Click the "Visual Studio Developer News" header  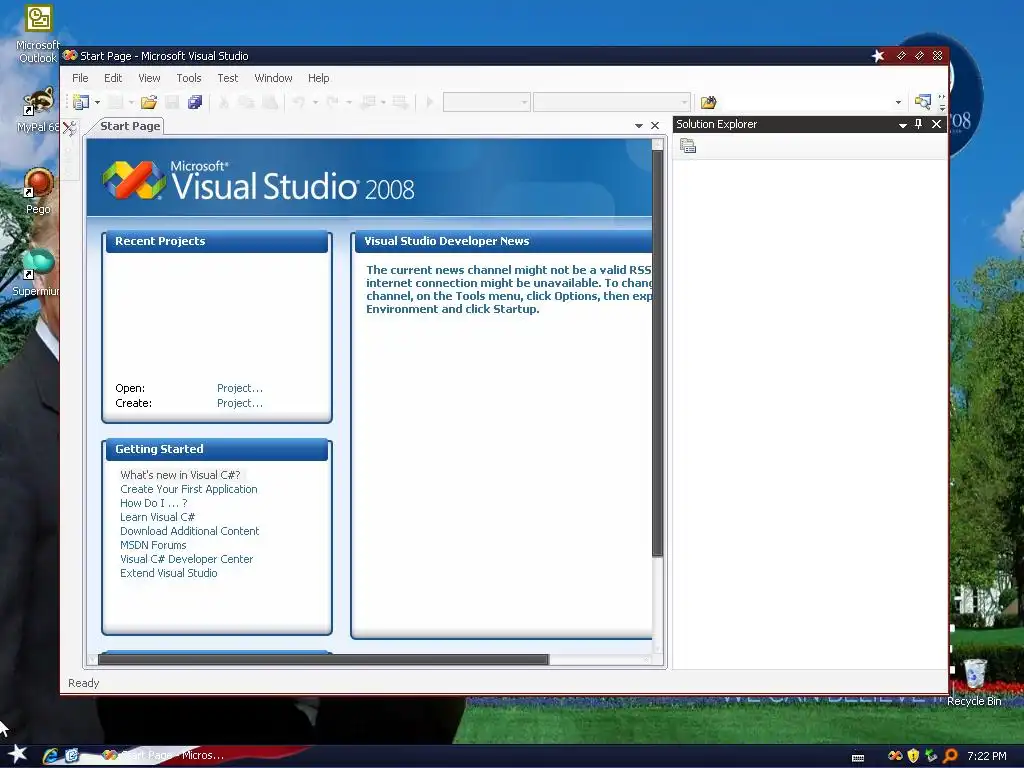coord(503,241)
